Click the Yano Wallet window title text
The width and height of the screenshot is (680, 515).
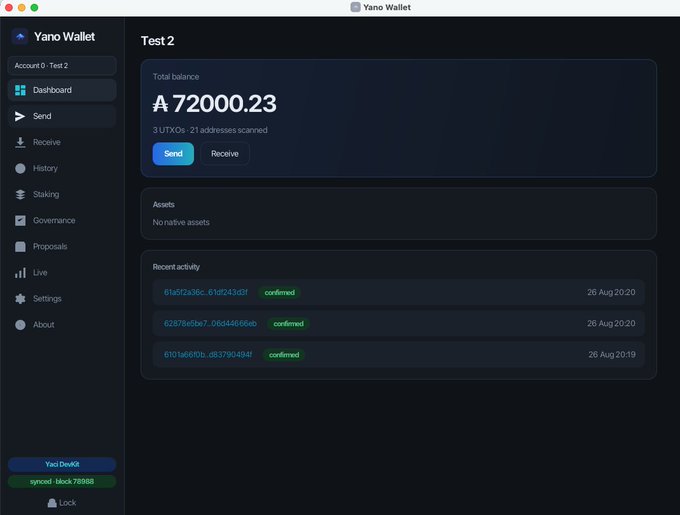[387, 7]
